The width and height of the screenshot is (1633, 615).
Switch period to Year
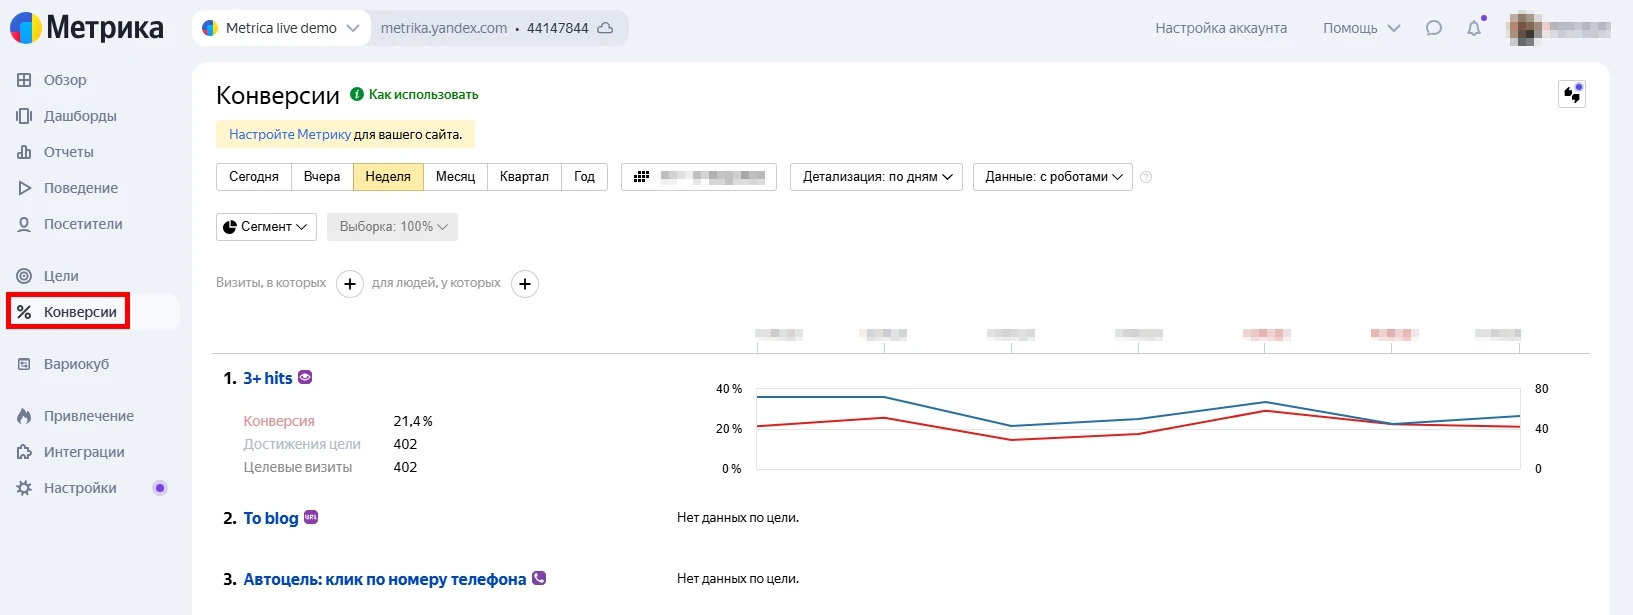[x=584, y=177]
